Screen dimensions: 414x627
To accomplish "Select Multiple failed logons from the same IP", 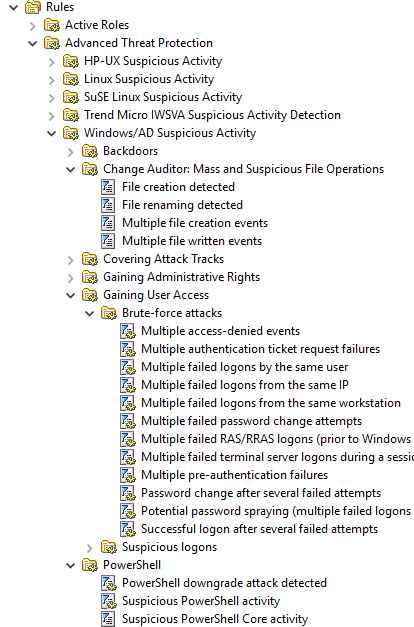I will tap(245, 385).
